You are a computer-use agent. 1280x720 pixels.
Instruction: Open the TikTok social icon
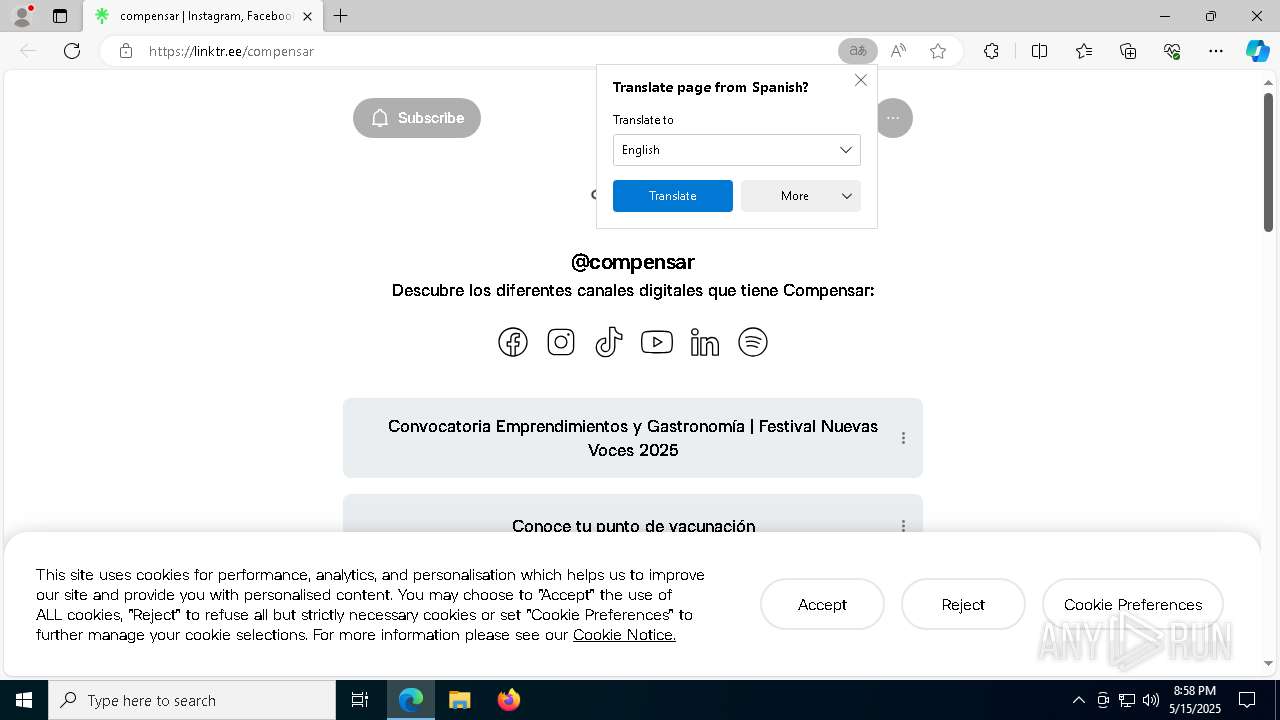point(609,342)
